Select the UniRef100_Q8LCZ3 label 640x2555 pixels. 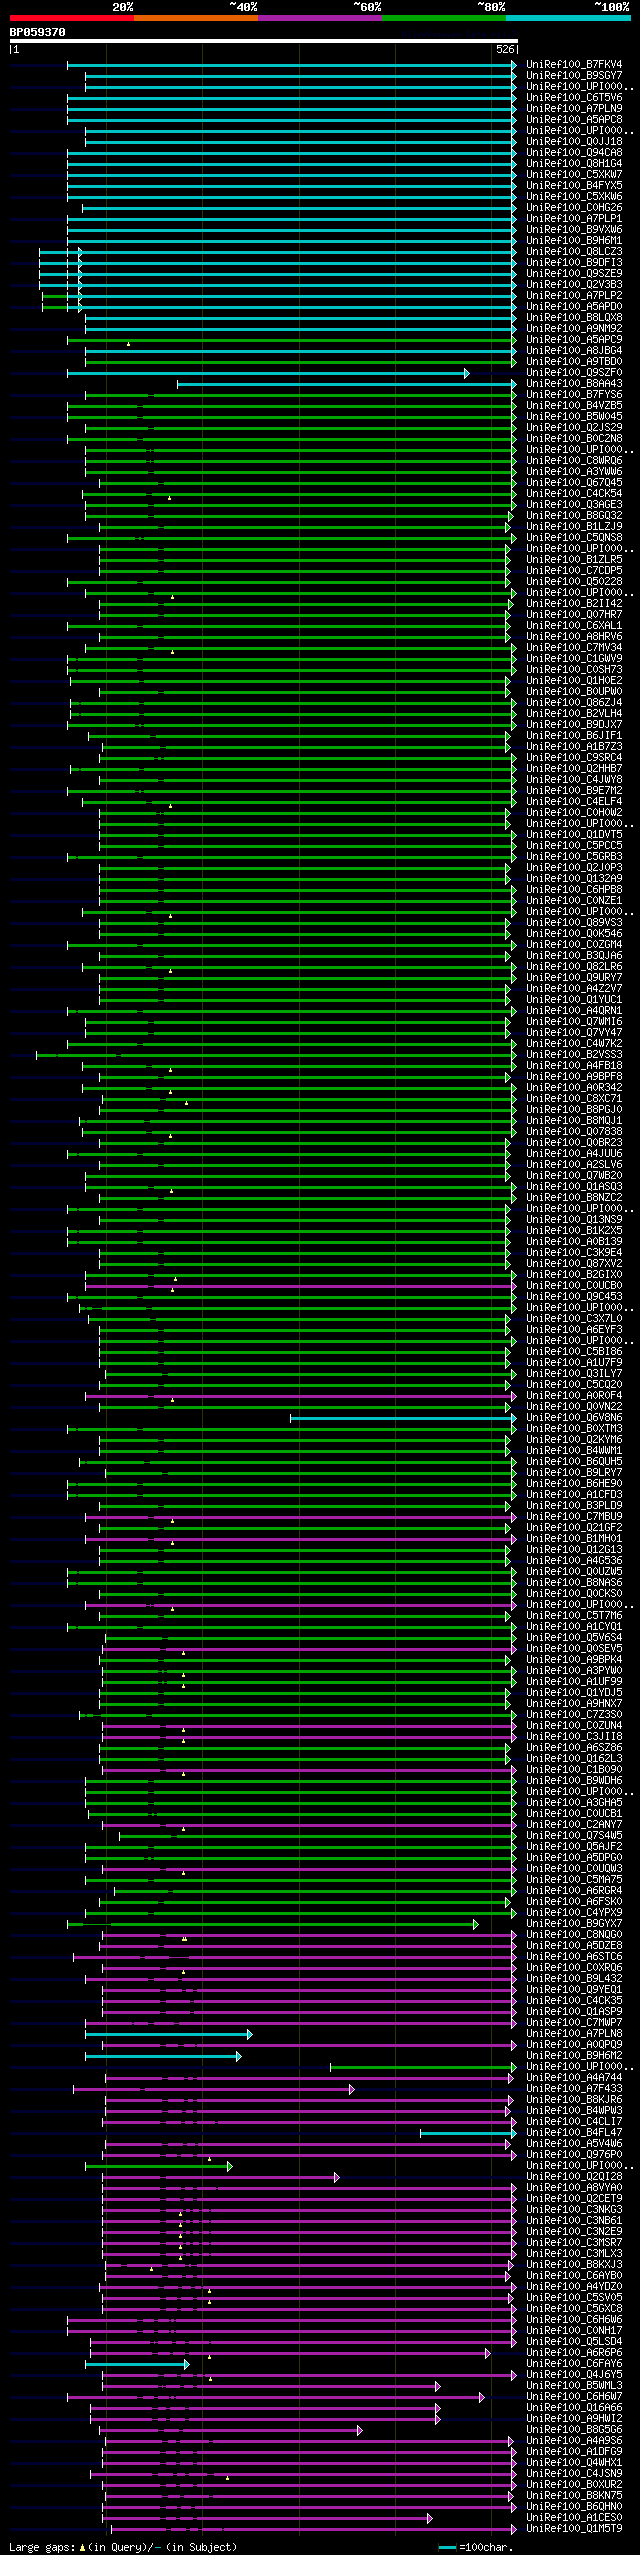point(574,252)
